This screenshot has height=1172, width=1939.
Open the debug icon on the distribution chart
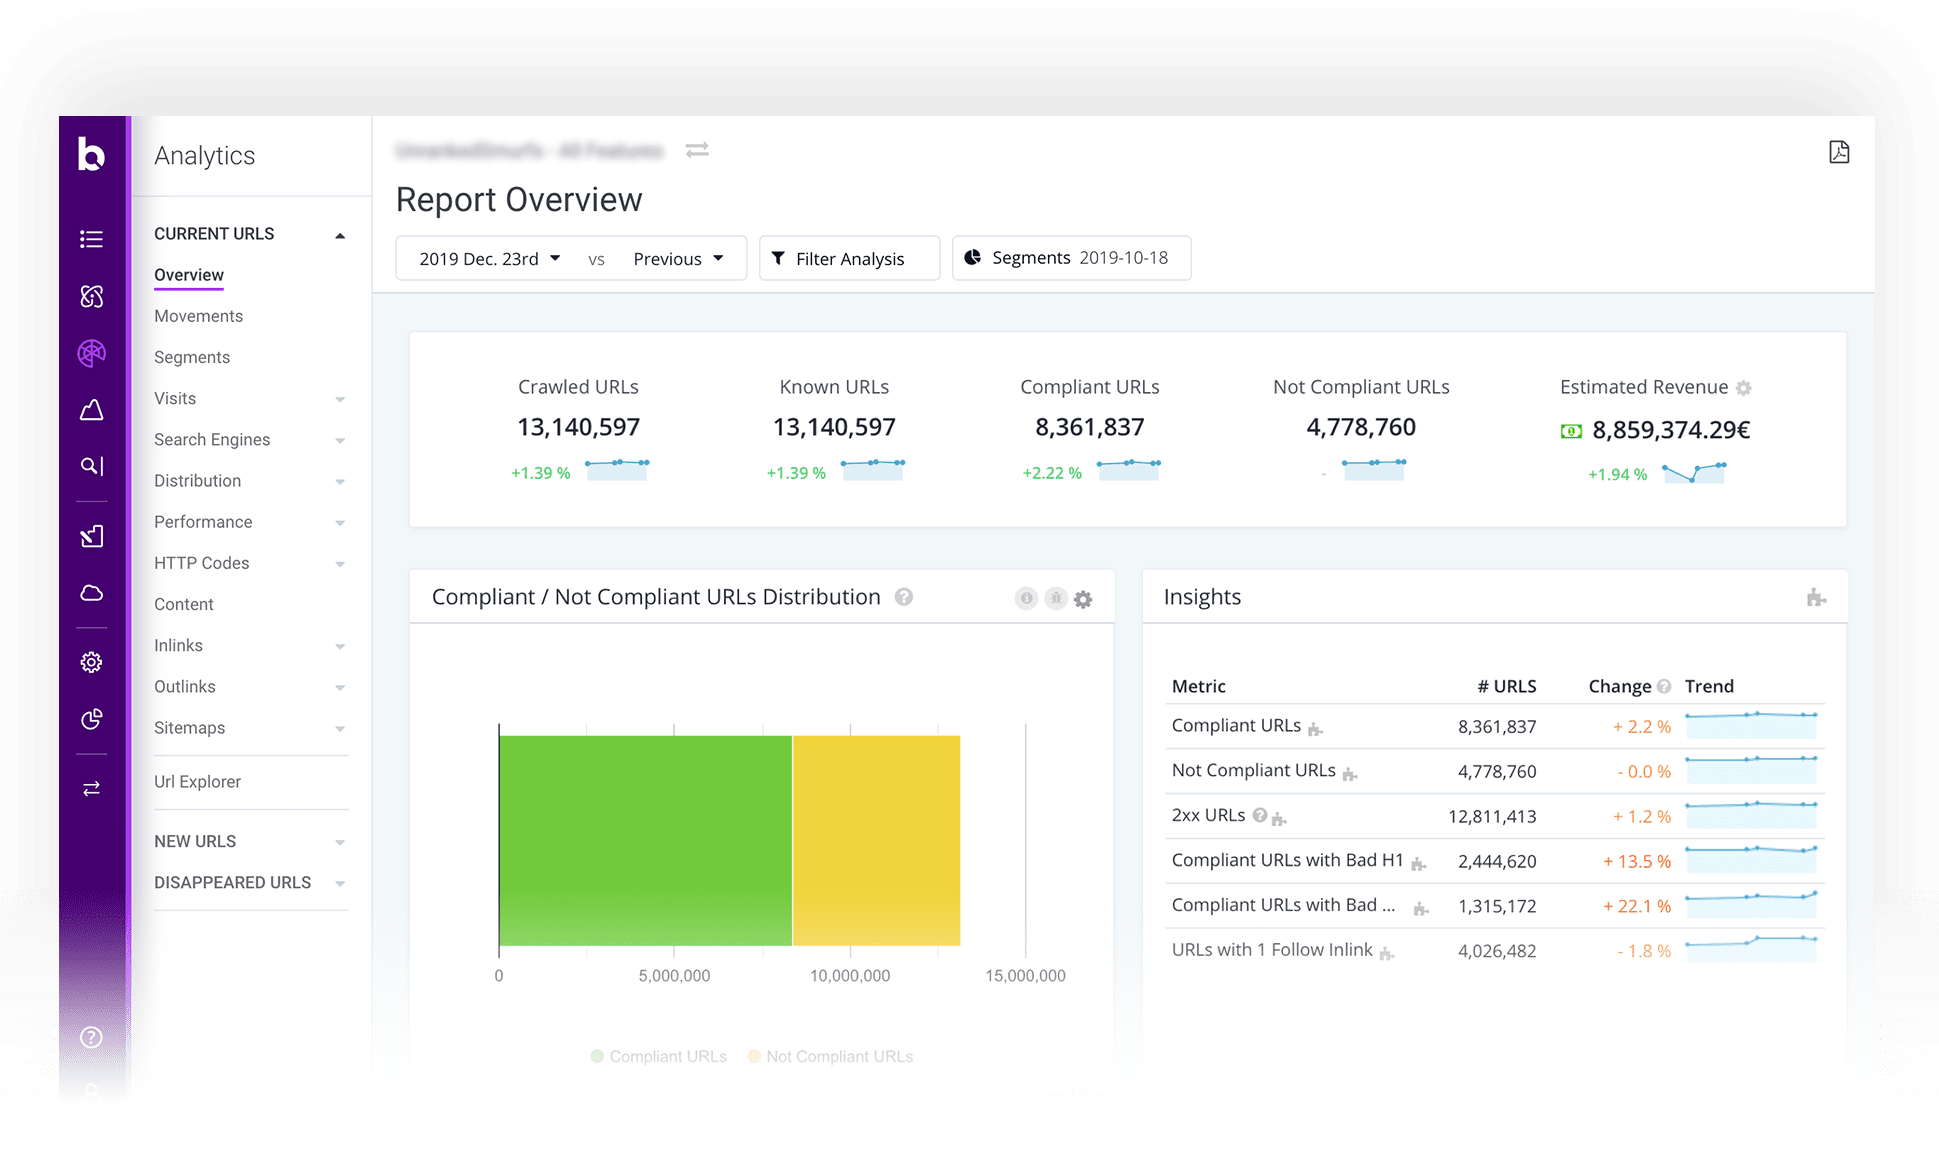tap(1056, 598)
